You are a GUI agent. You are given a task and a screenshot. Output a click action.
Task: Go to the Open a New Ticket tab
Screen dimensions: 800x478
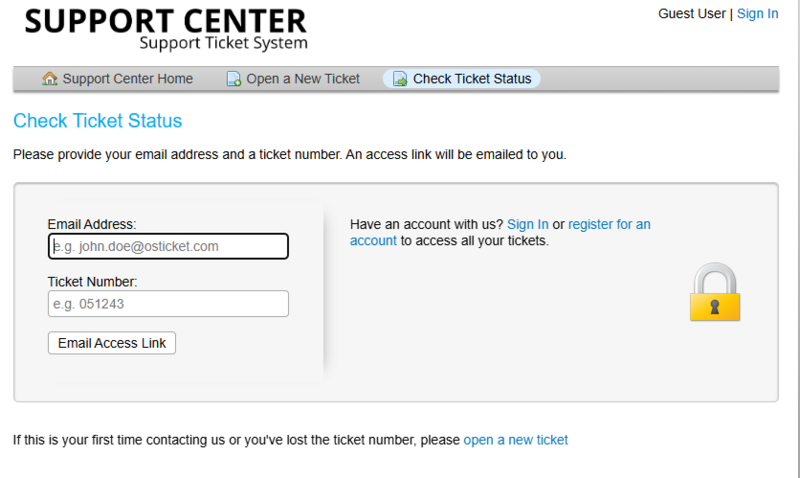(293, 79)
